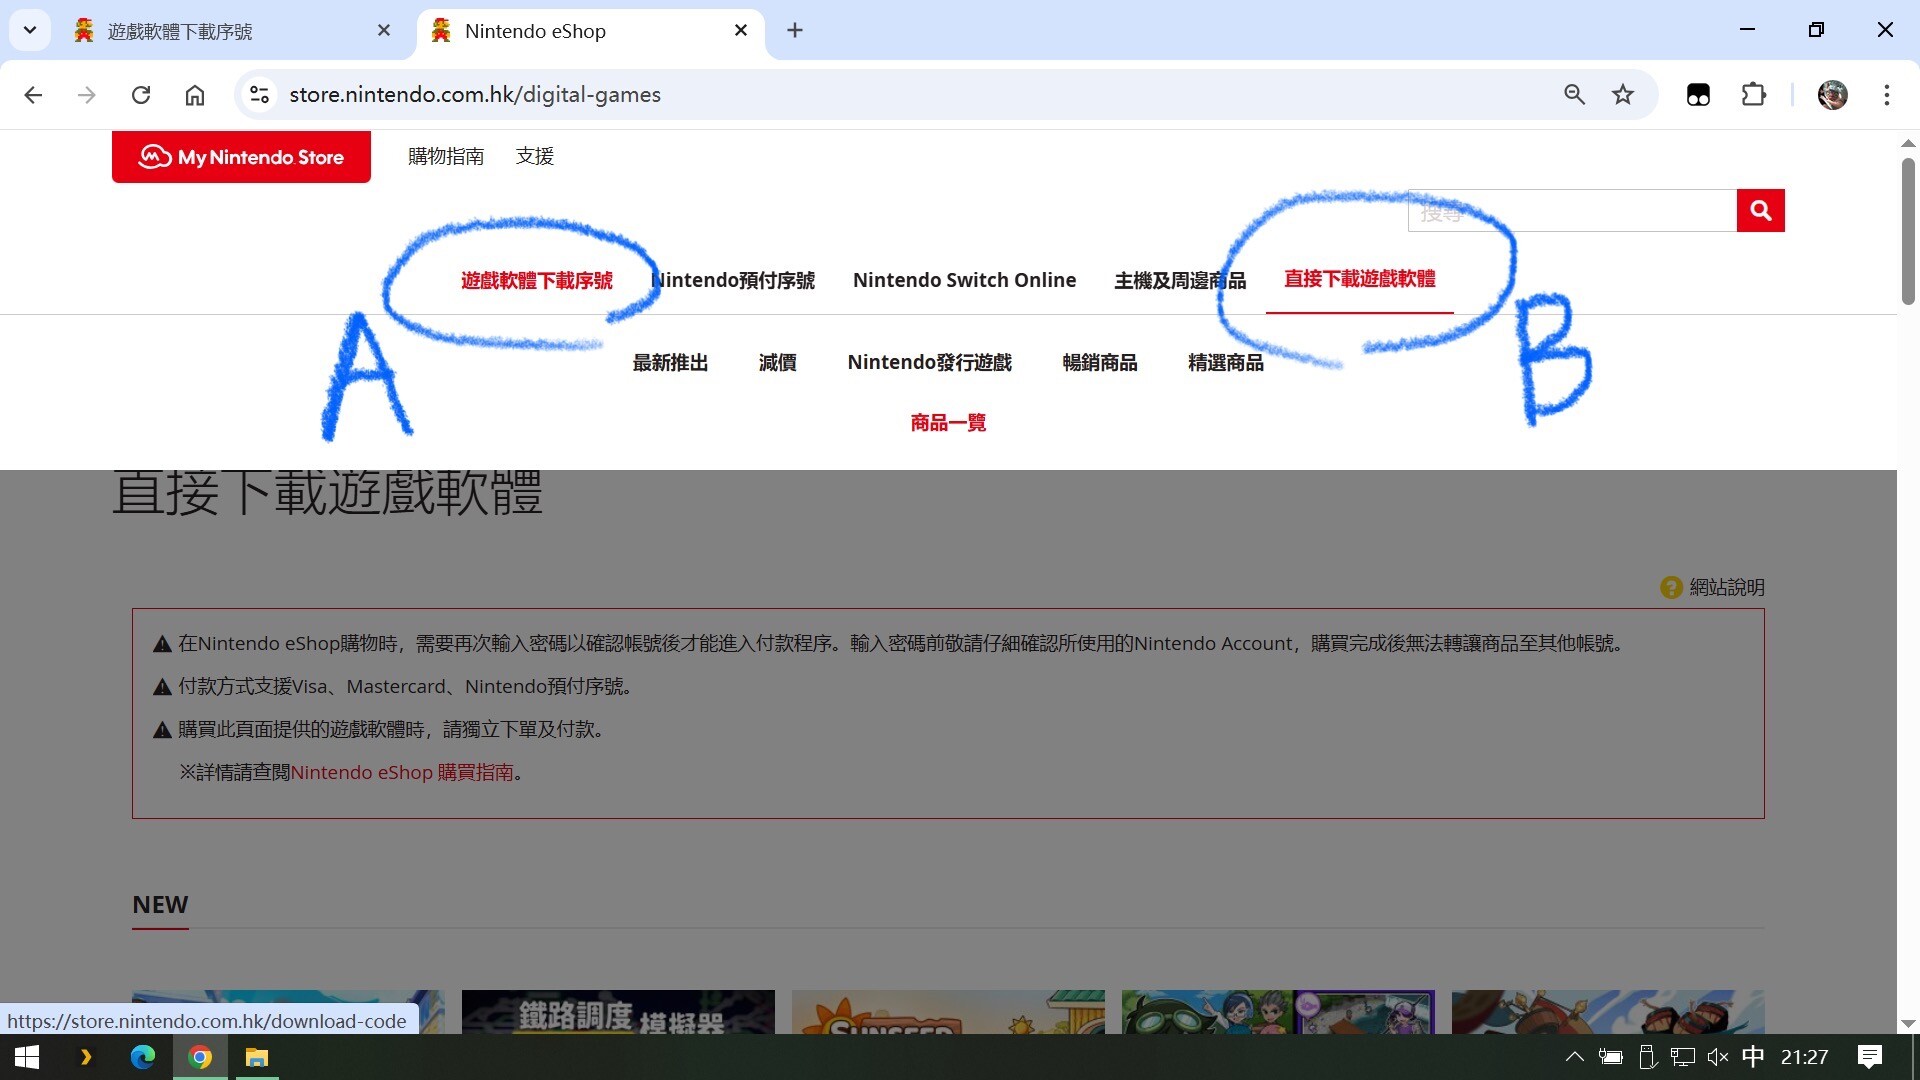Bookmark this page with the star icon
1920x1080 pixels.
(1623, 95)
